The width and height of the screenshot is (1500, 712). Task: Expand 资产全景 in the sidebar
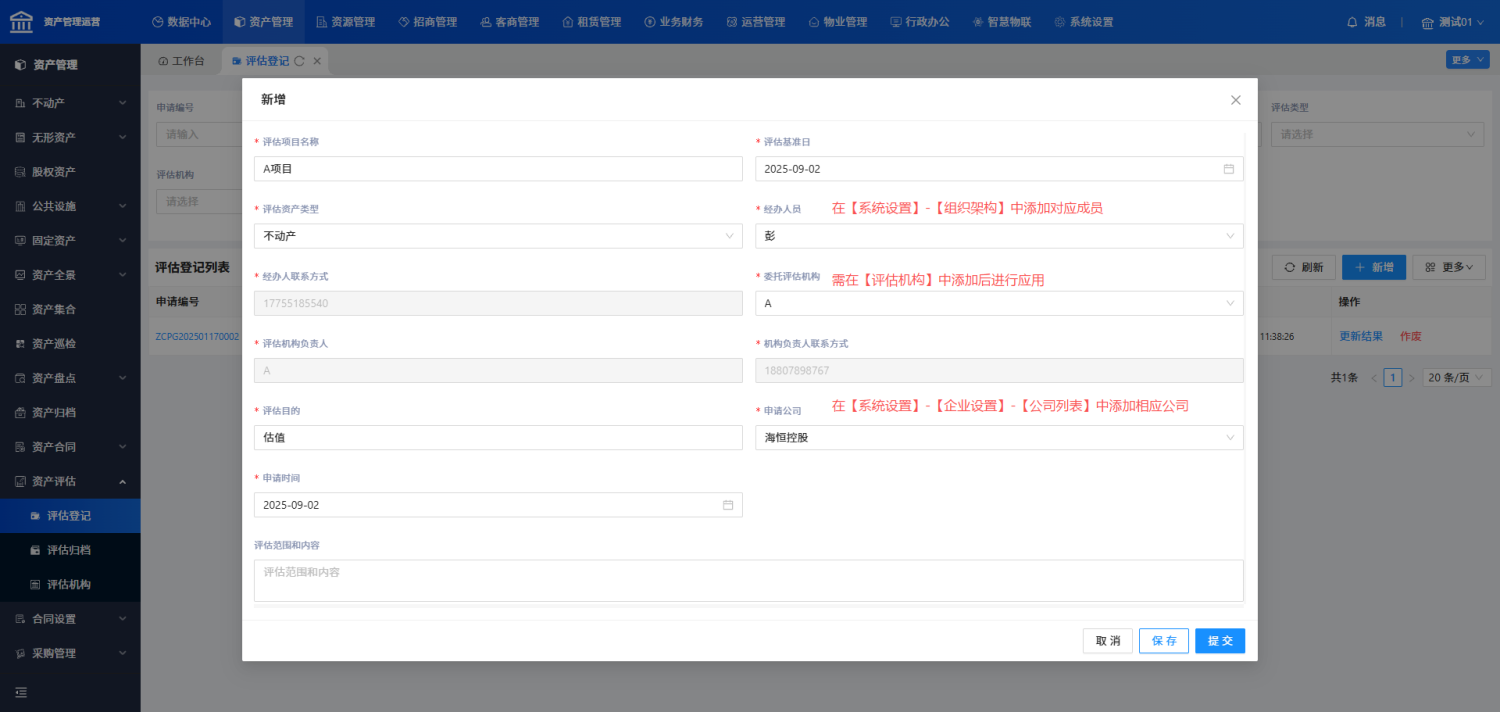pos(70,275)
